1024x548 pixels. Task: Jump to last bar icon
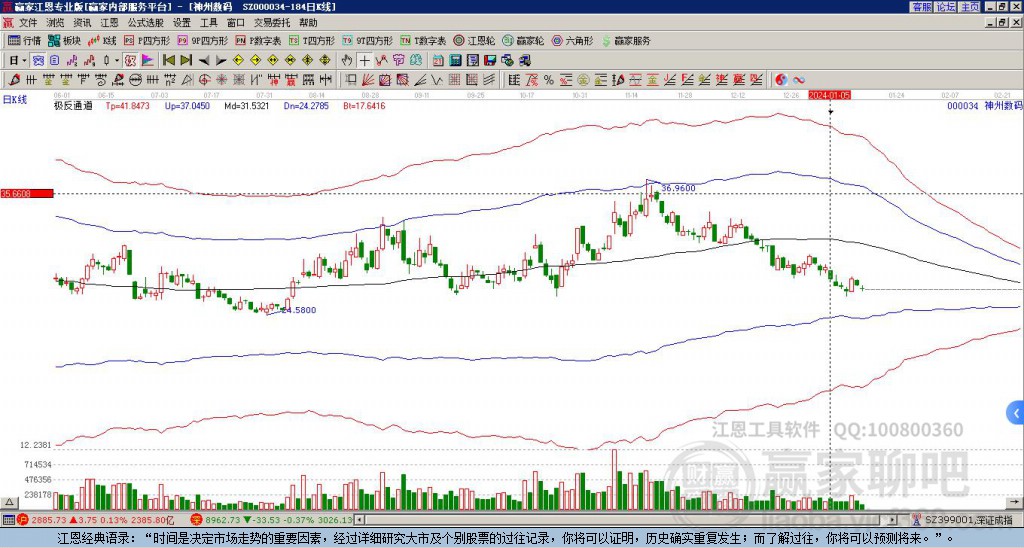point(186,61)
